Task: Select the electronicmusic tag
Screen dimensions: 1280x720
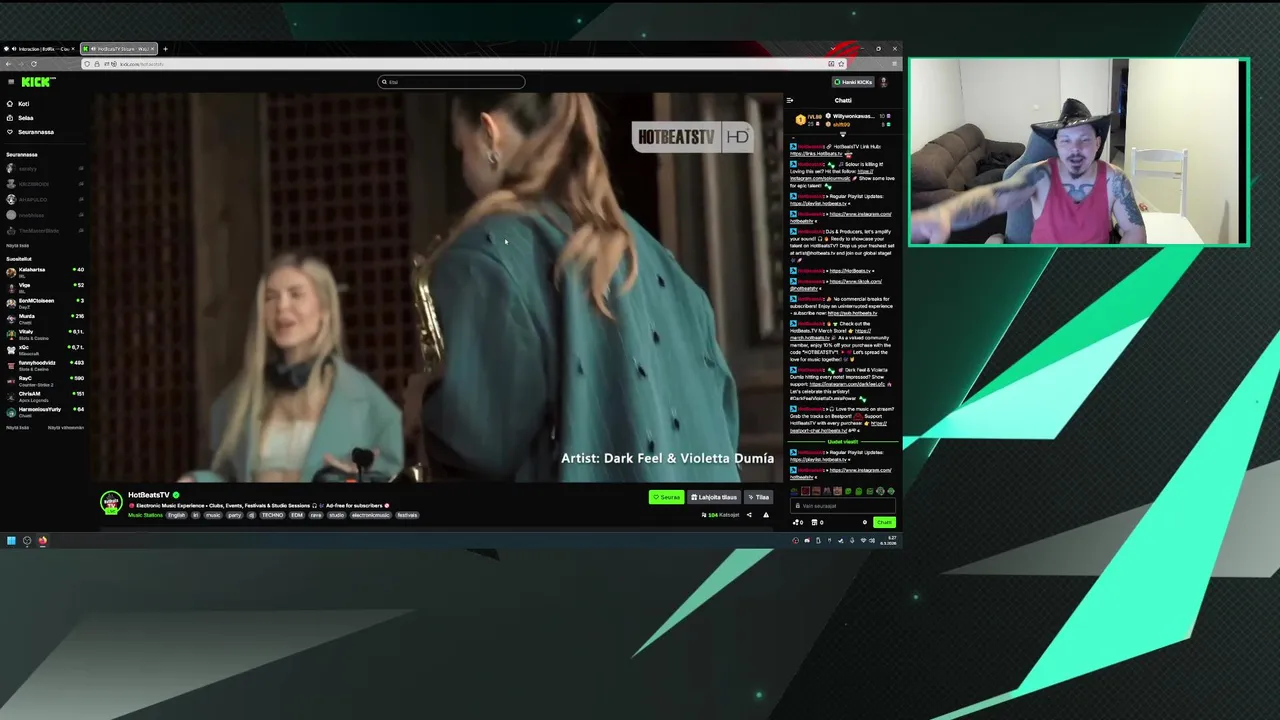Action: [x=370, y=515]
